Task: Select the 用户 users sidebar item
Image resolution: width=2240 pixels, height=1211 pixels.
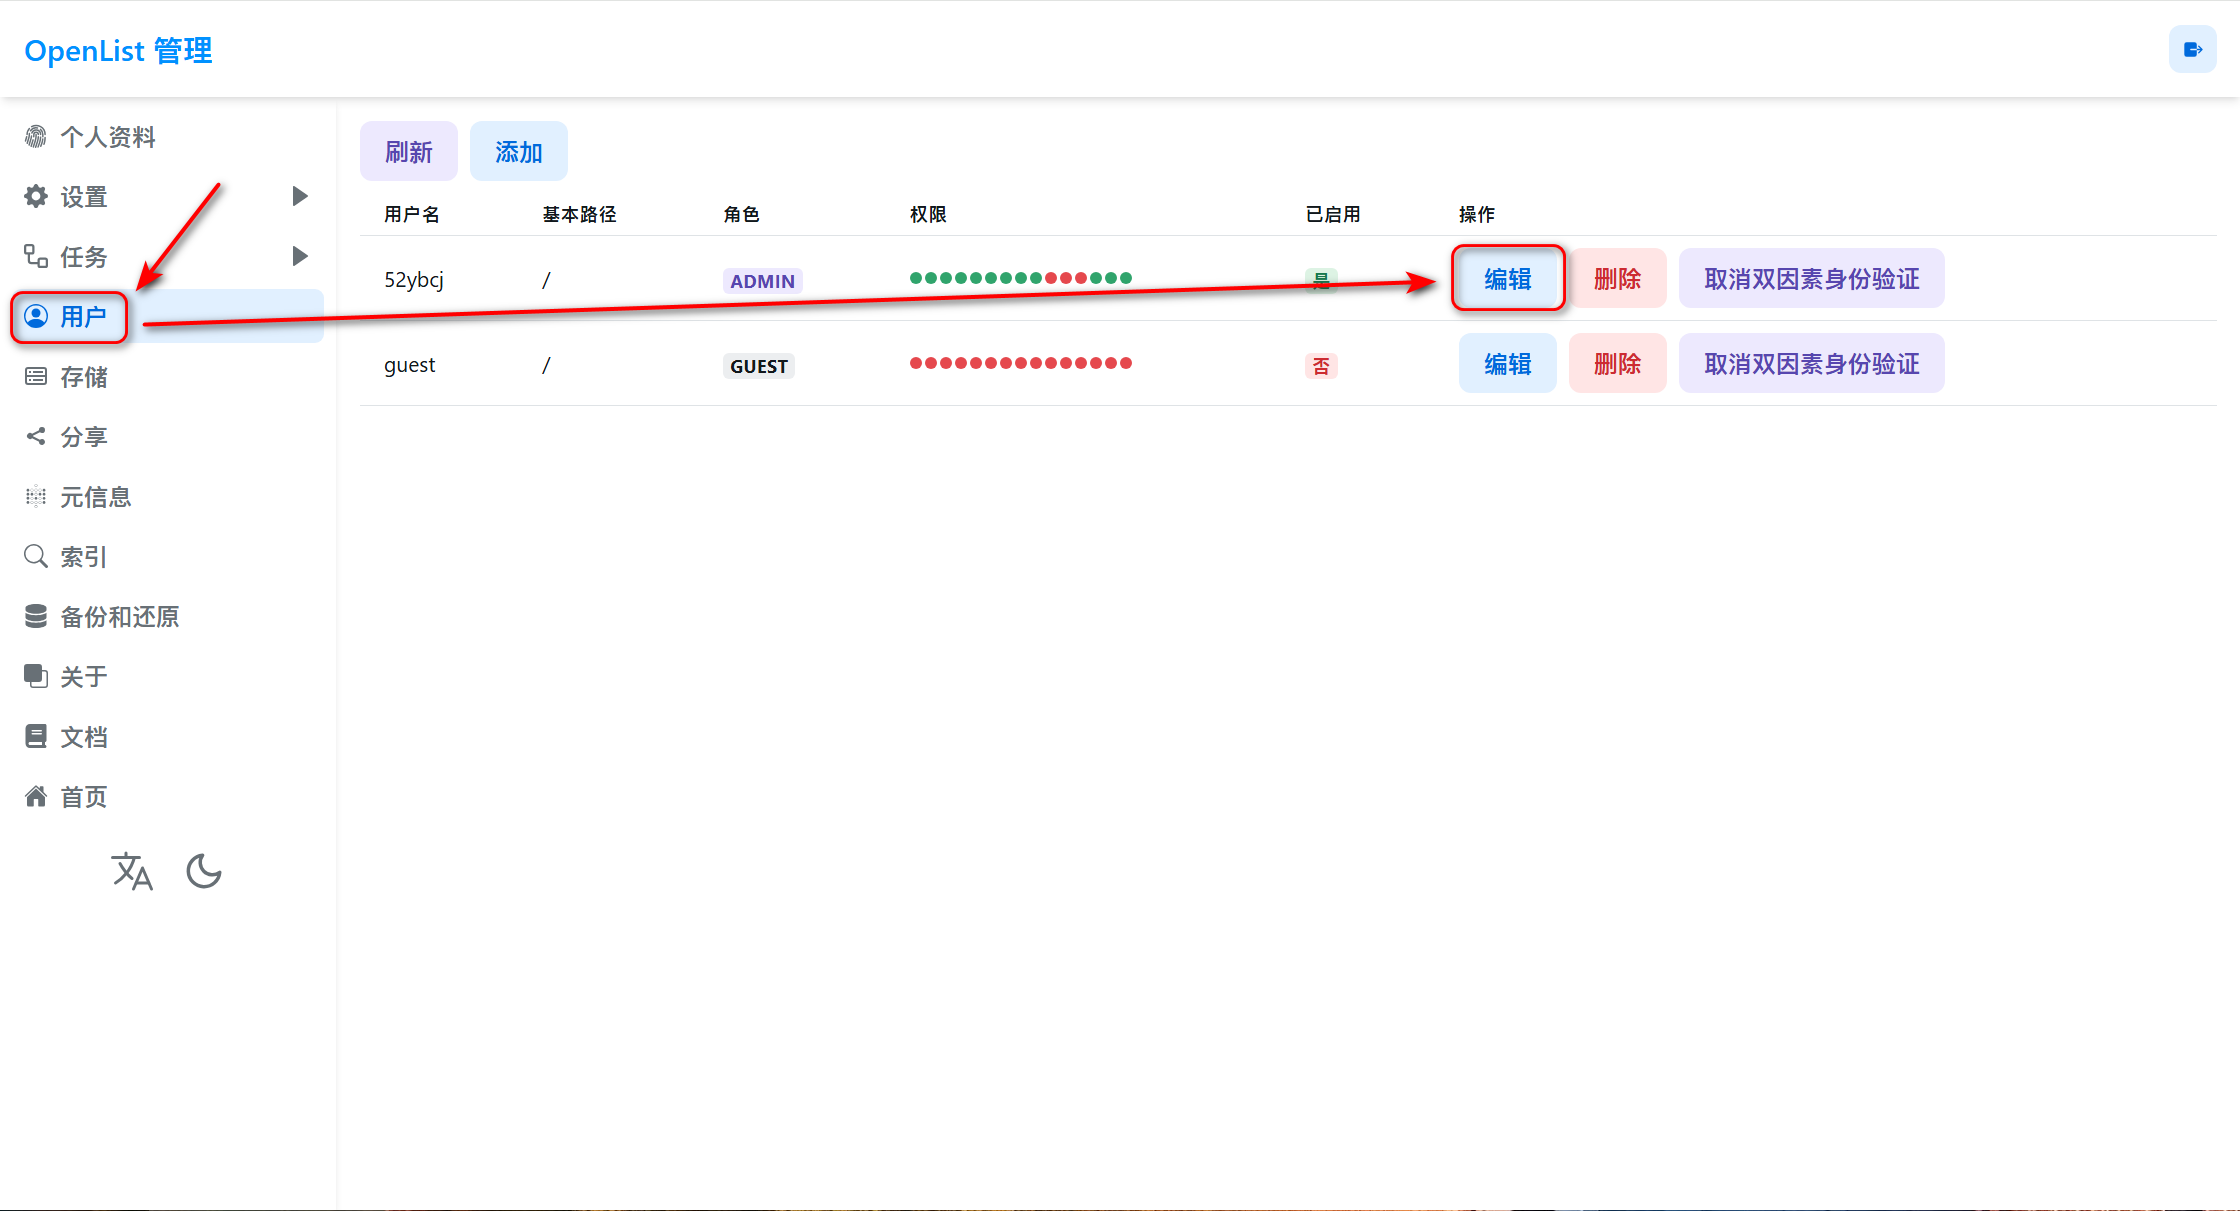Action: pos(84,316)
